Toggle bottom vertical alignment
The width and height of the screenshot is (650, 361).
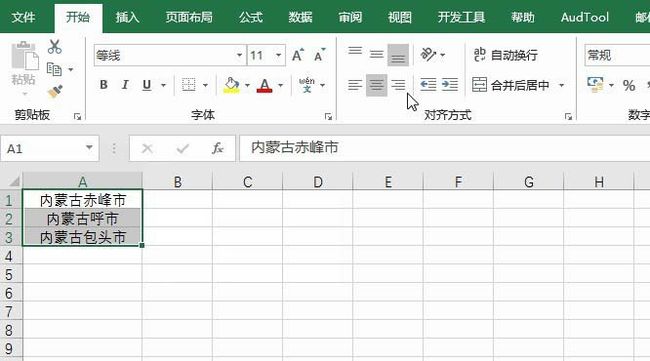(x=398, y=55)
